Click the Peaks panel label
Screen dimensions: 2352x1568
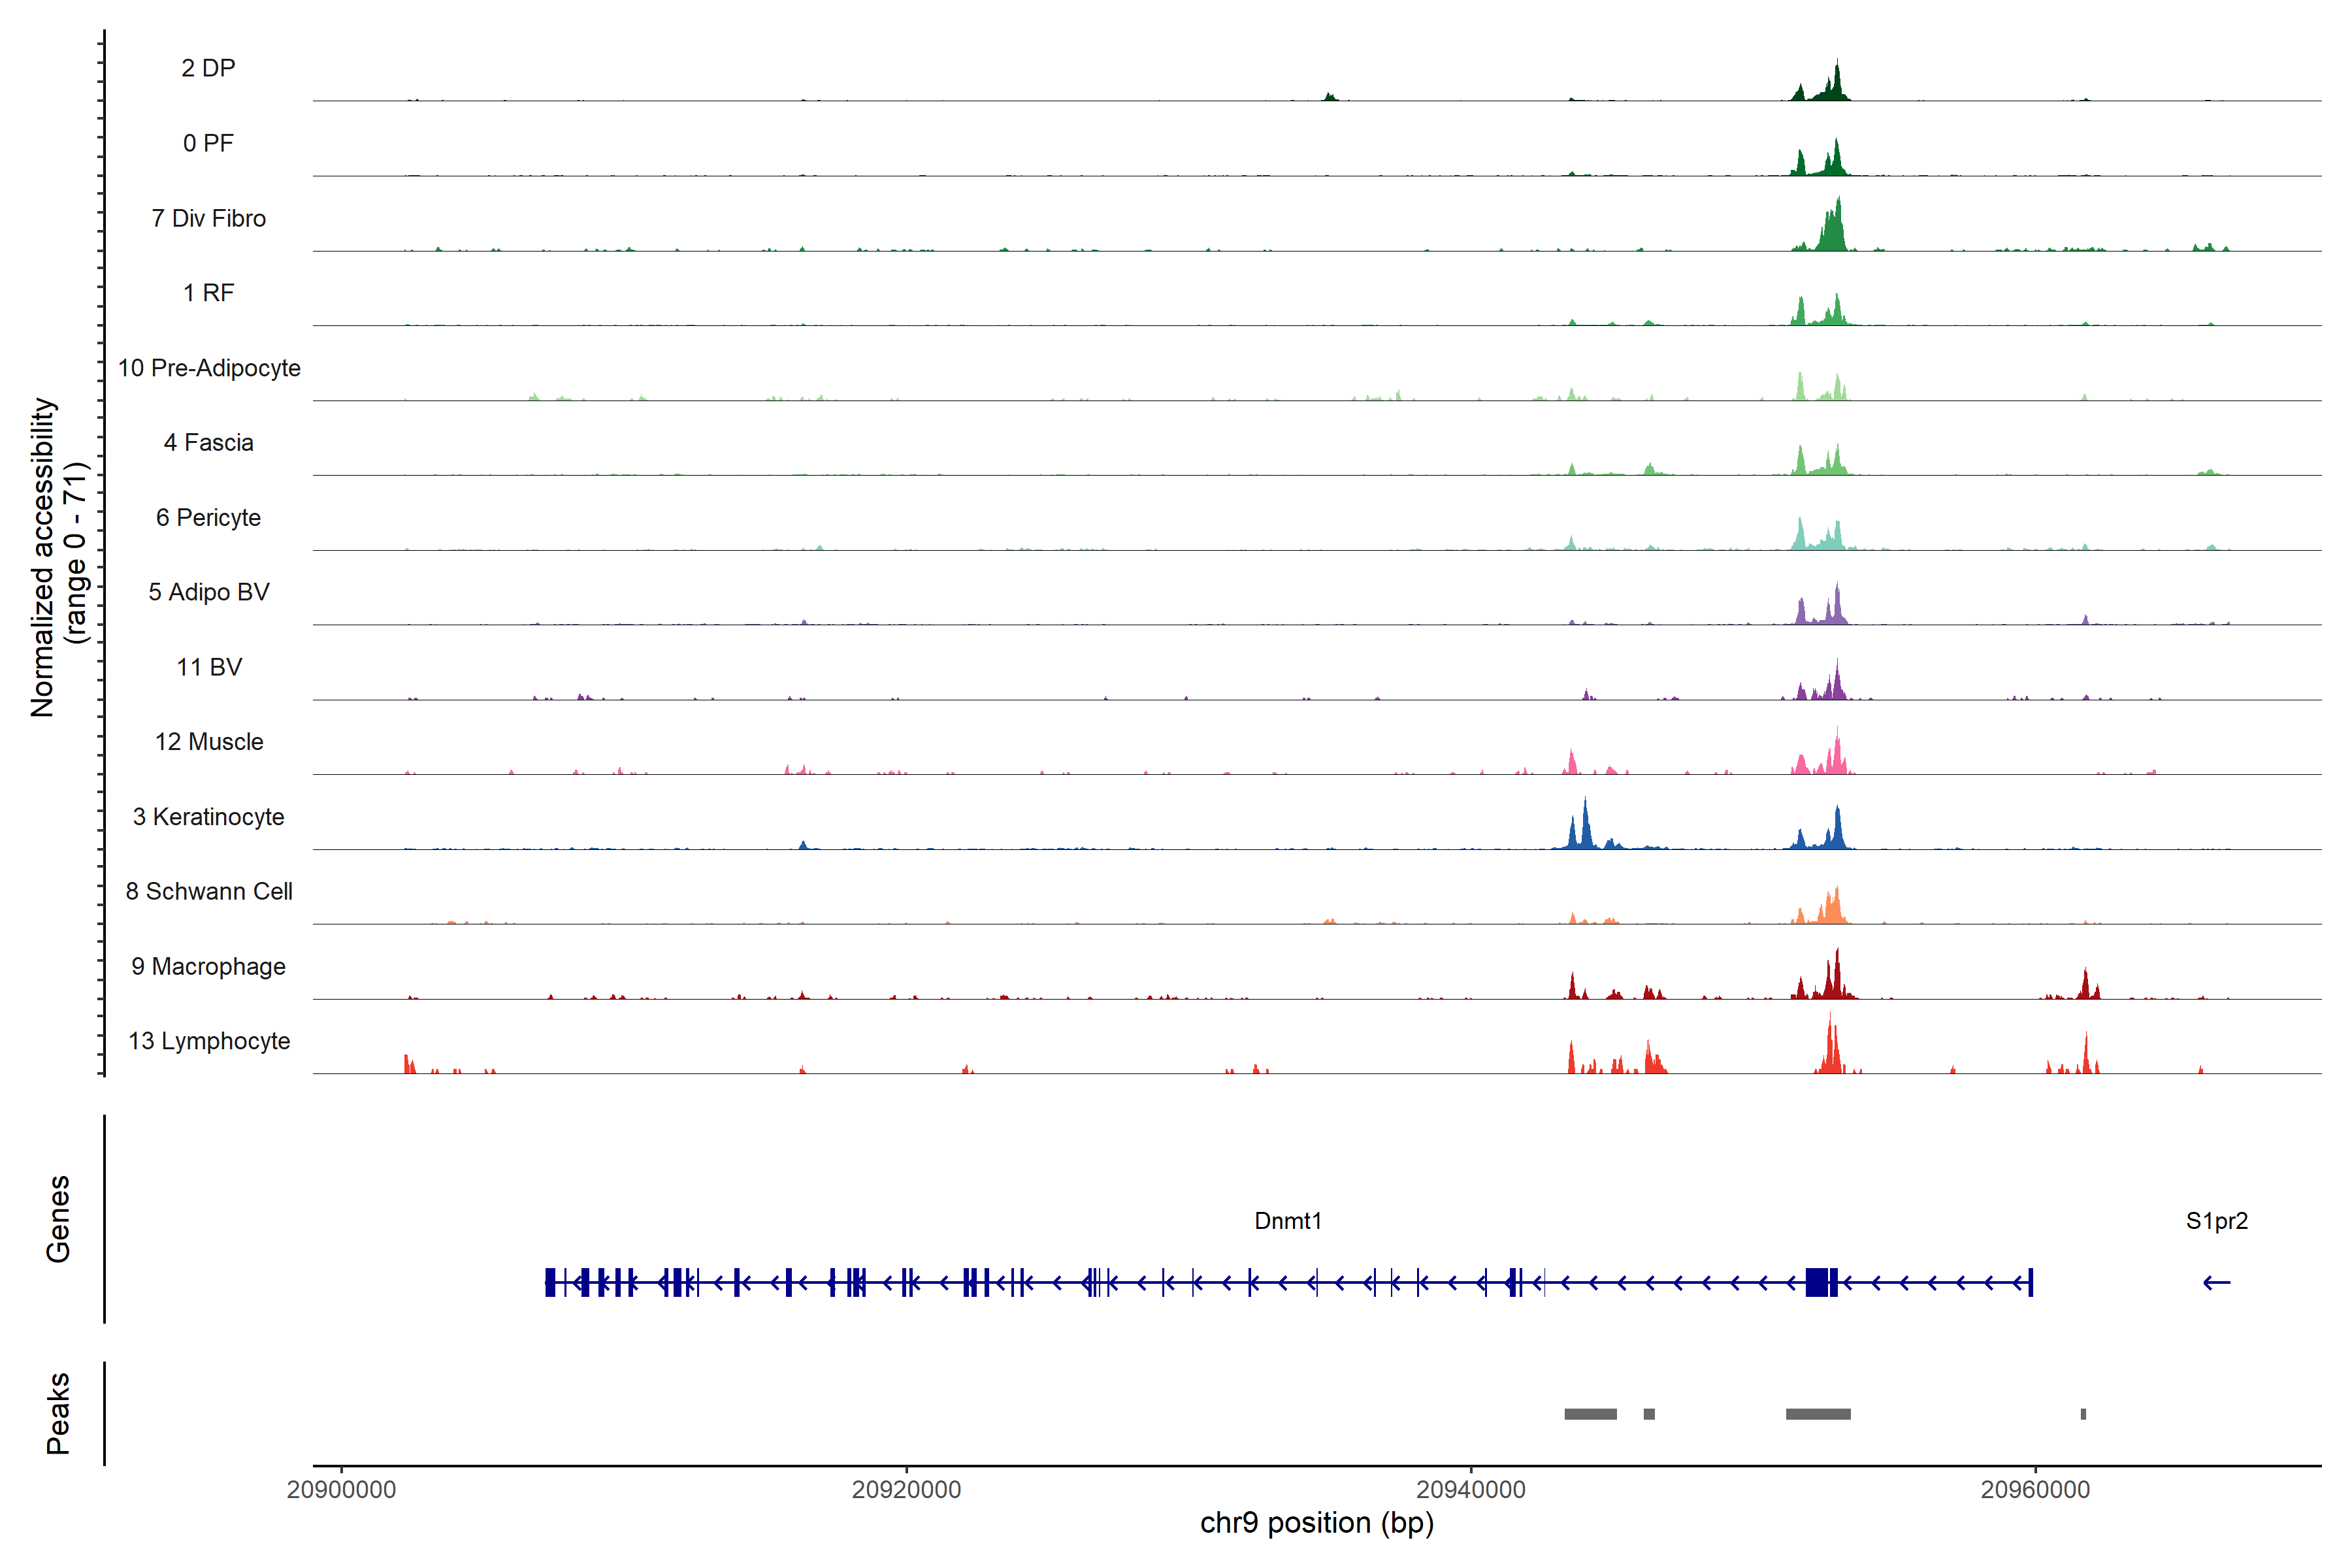(x=58, y=1413)
